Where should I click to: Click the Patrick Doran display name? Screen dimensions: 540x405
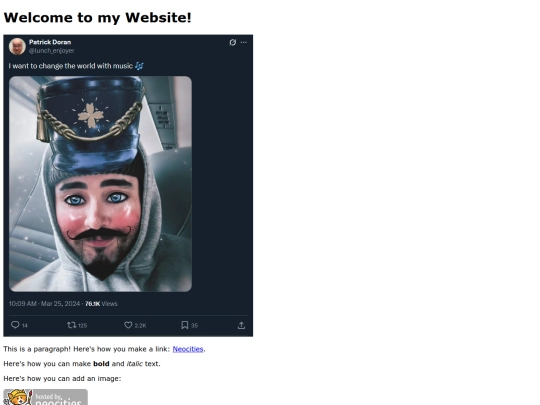50,42
